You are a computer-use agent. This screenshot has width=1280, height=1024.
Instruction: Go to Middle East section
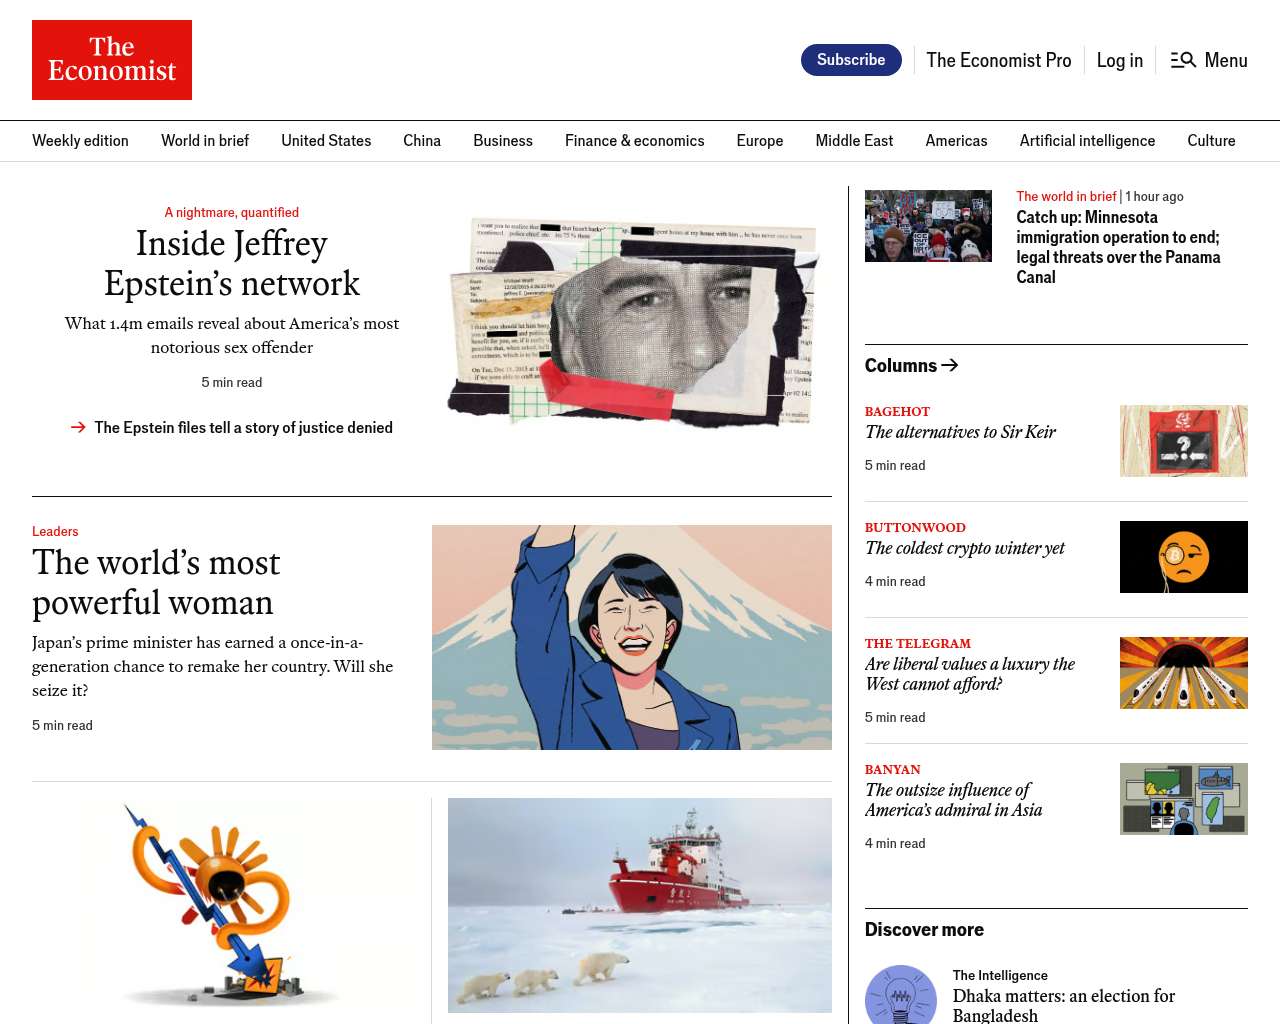854,141
